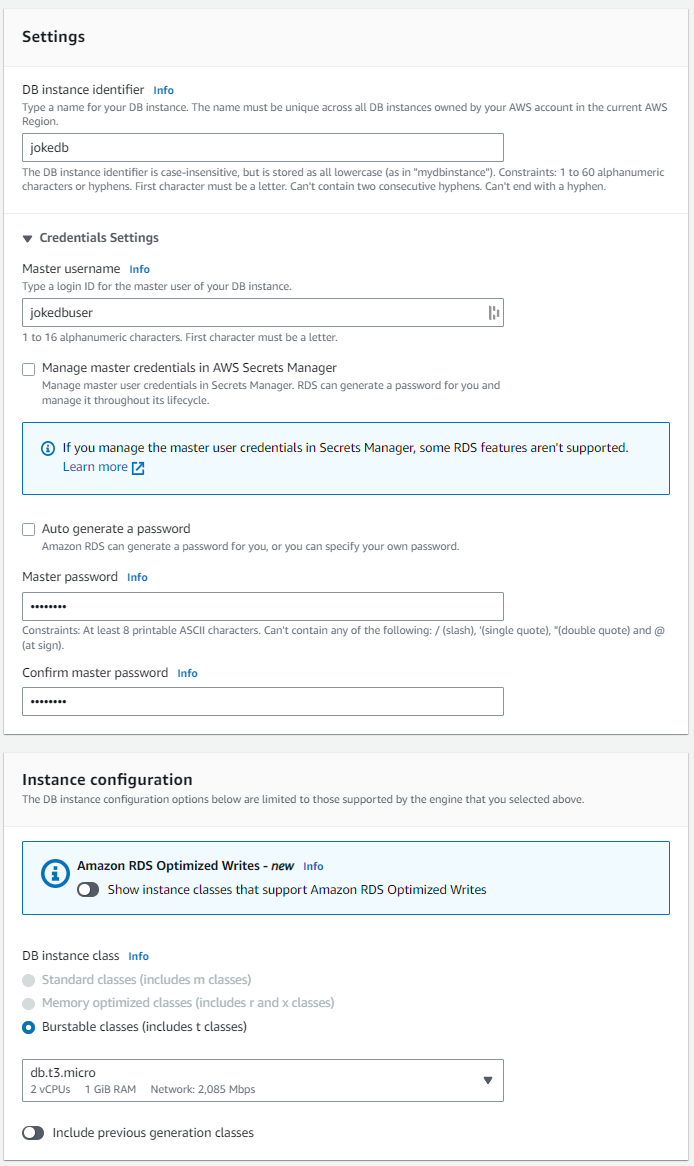The height and width of the screenshot is (1166, 694).
Task: Open Info next to Confirm master password
Action: pos(187,673)
